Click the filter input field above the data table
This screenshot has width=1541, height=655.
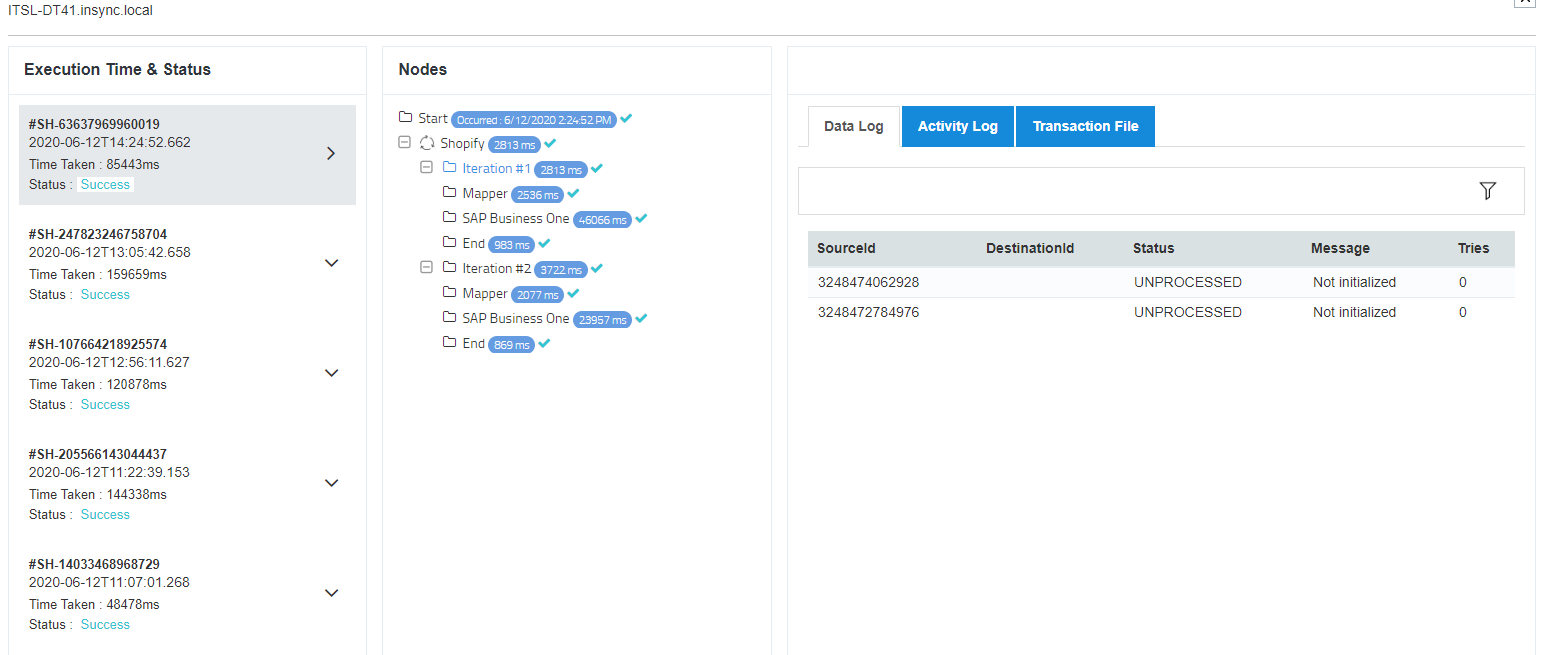pyautogui.click(x=1100, y=190)
